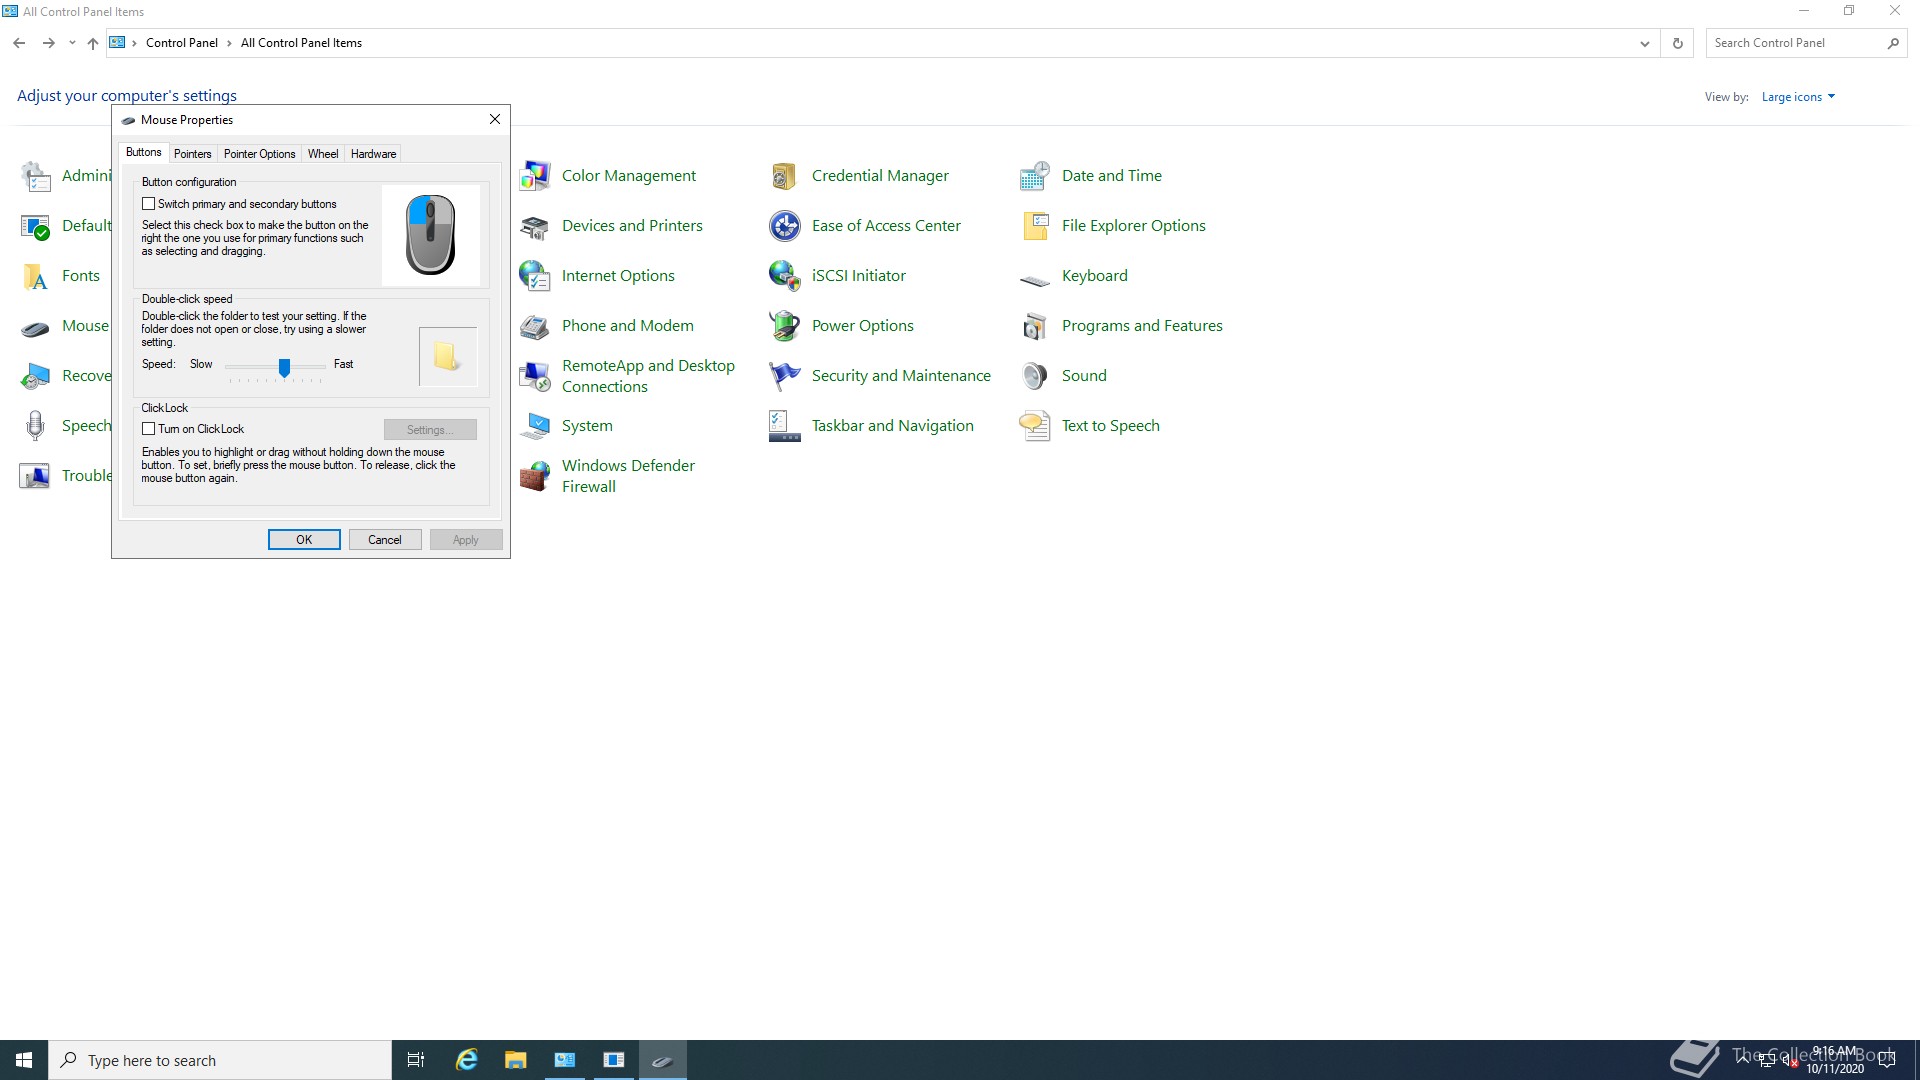This screenshot has width=1920, height=1080.
Task: Open the Sound speaker icon
Action: (x=1034, y=376)
